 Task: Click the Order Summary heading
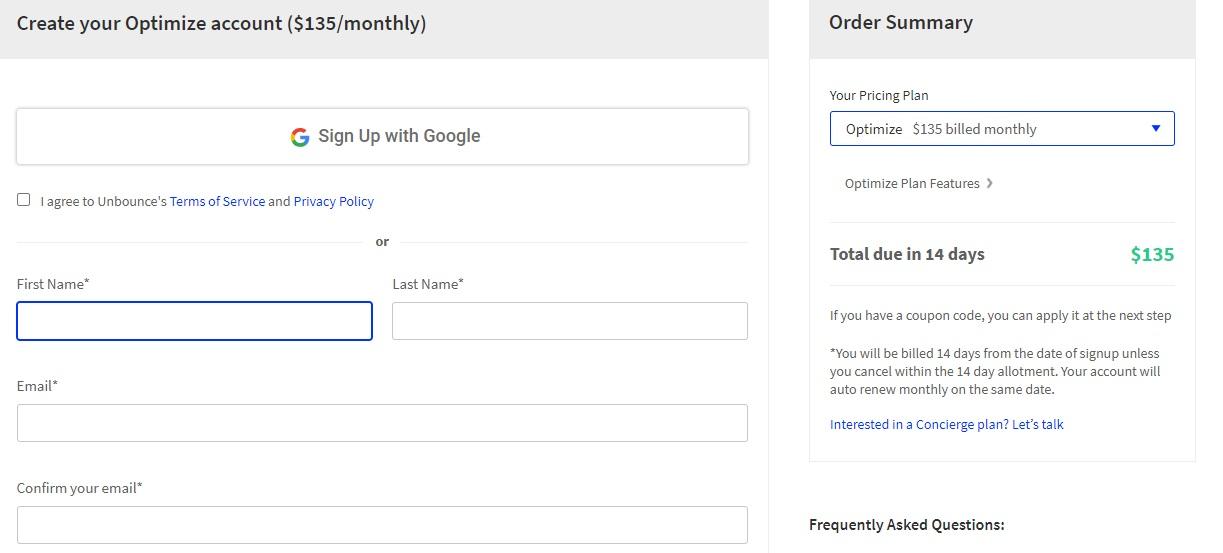(900, 23)
